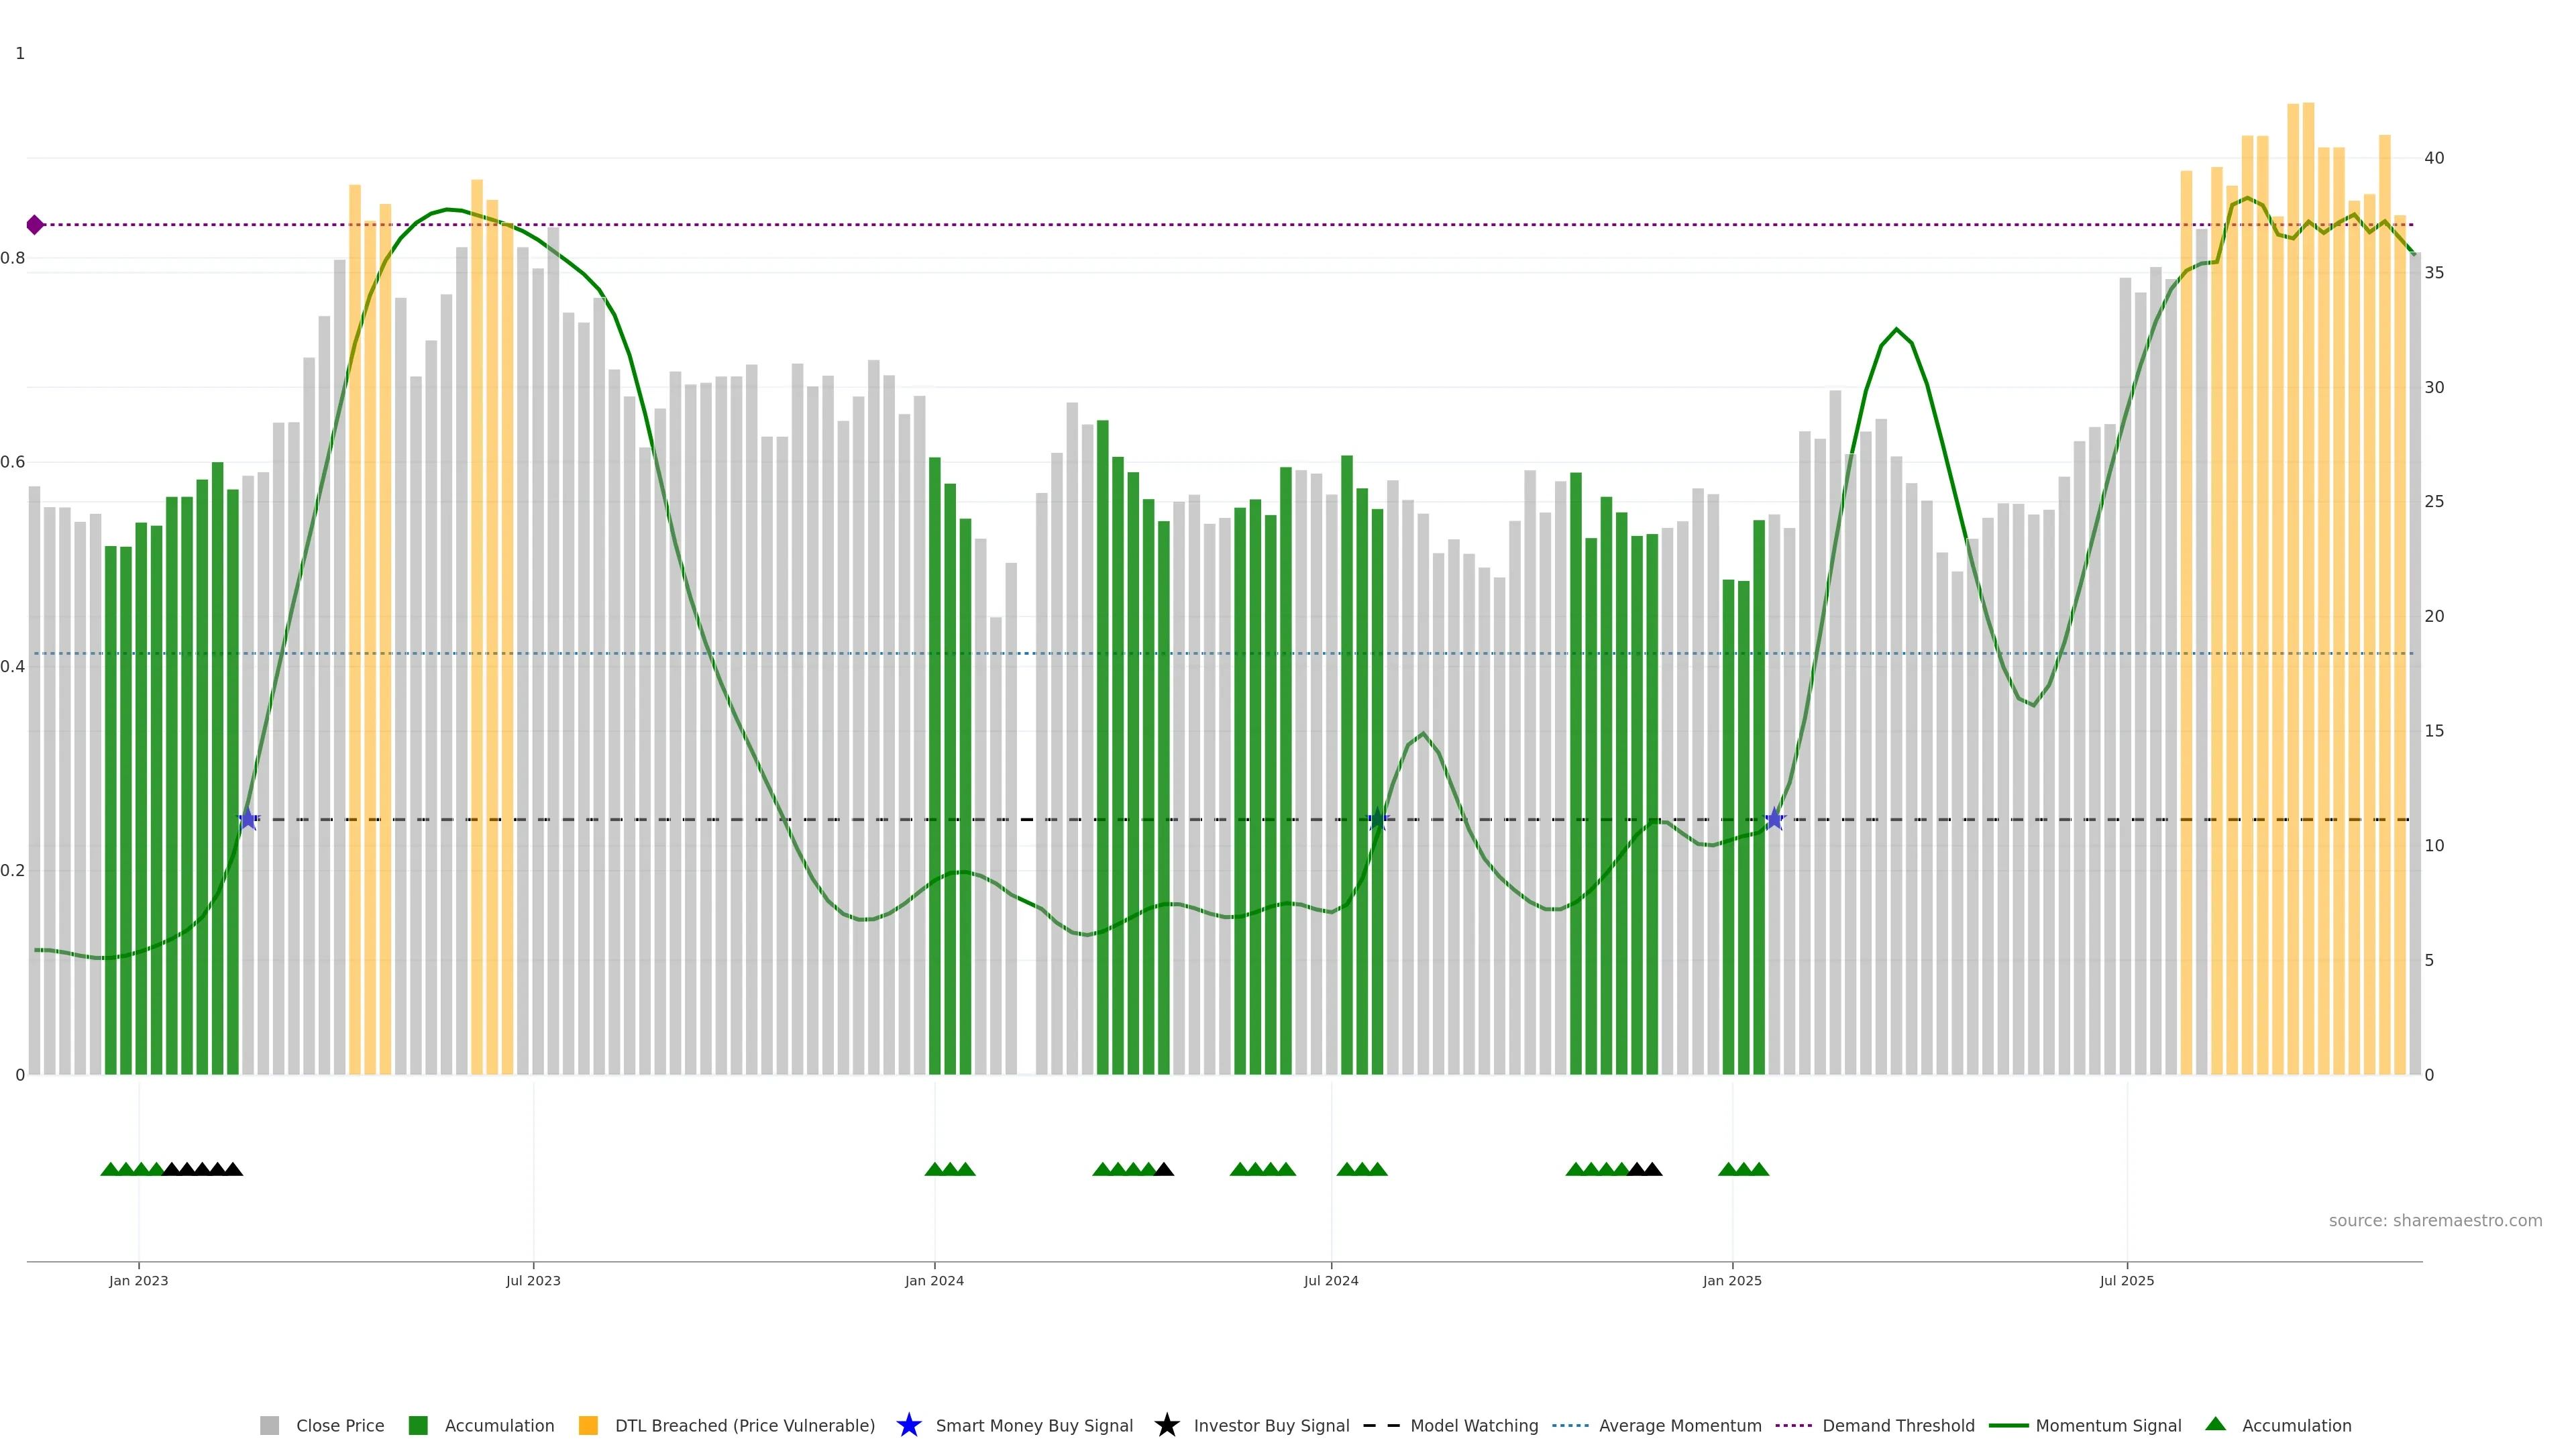This screenshot has height=1449, width=2576.
Task: Click the green square Accumulation legend swatch
Action: click(x=418, y=1426)
